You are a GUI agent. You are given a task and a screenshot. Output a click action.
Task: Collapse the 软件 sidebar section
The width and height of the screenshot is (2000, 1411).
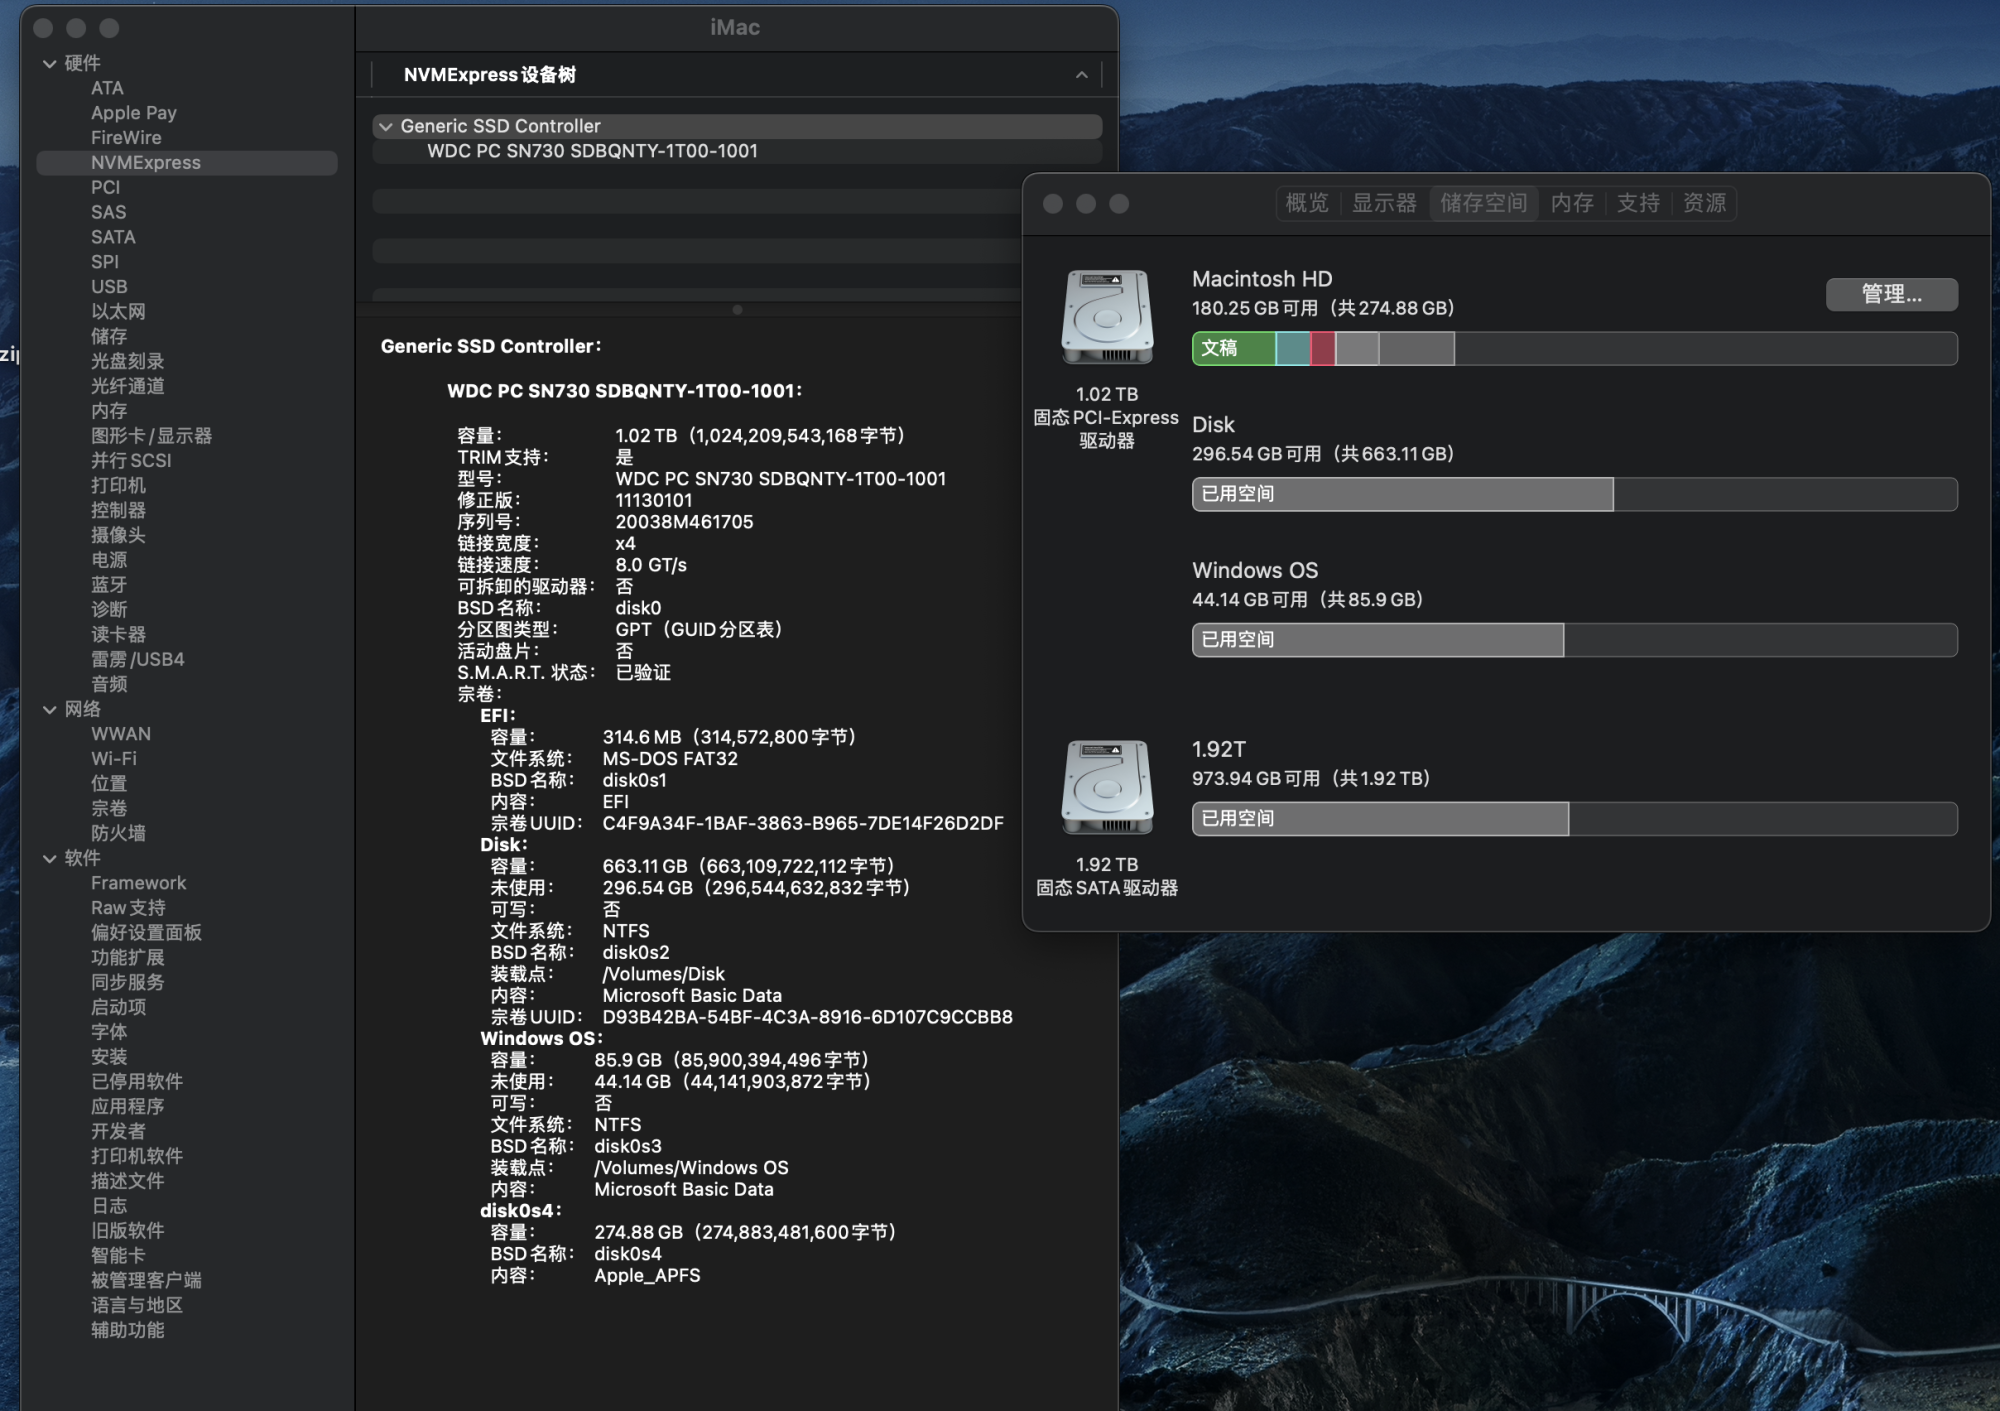point(49,858)
